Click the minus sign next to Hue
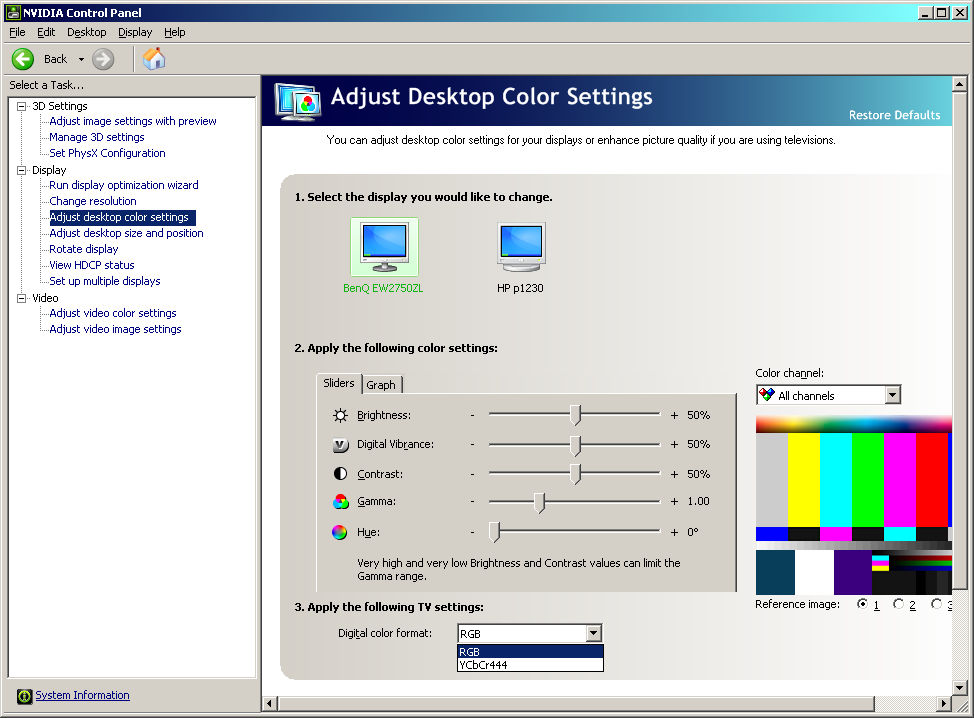This screenshot has height=718, width=974. [x=473, y=532]
